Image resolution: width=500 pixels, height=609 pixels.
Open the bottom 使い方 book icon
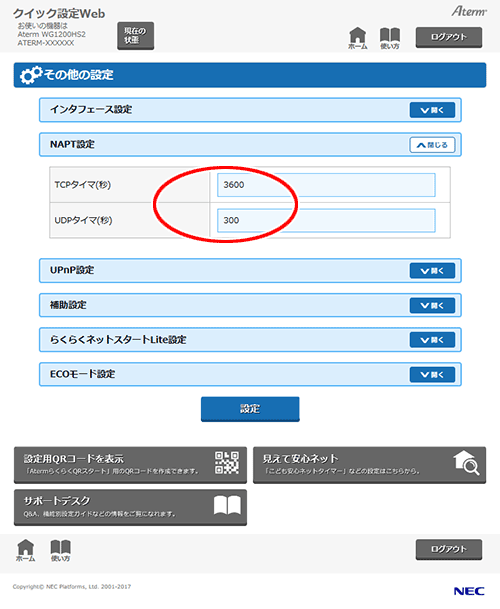[x=61, y=550]
